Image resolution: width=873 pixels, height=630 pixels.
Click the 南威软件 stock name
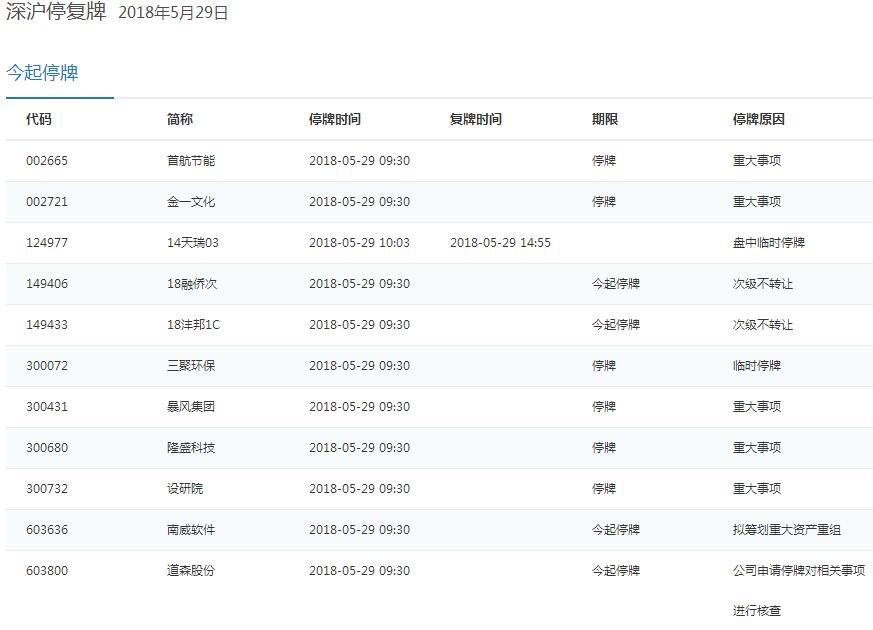191,530
